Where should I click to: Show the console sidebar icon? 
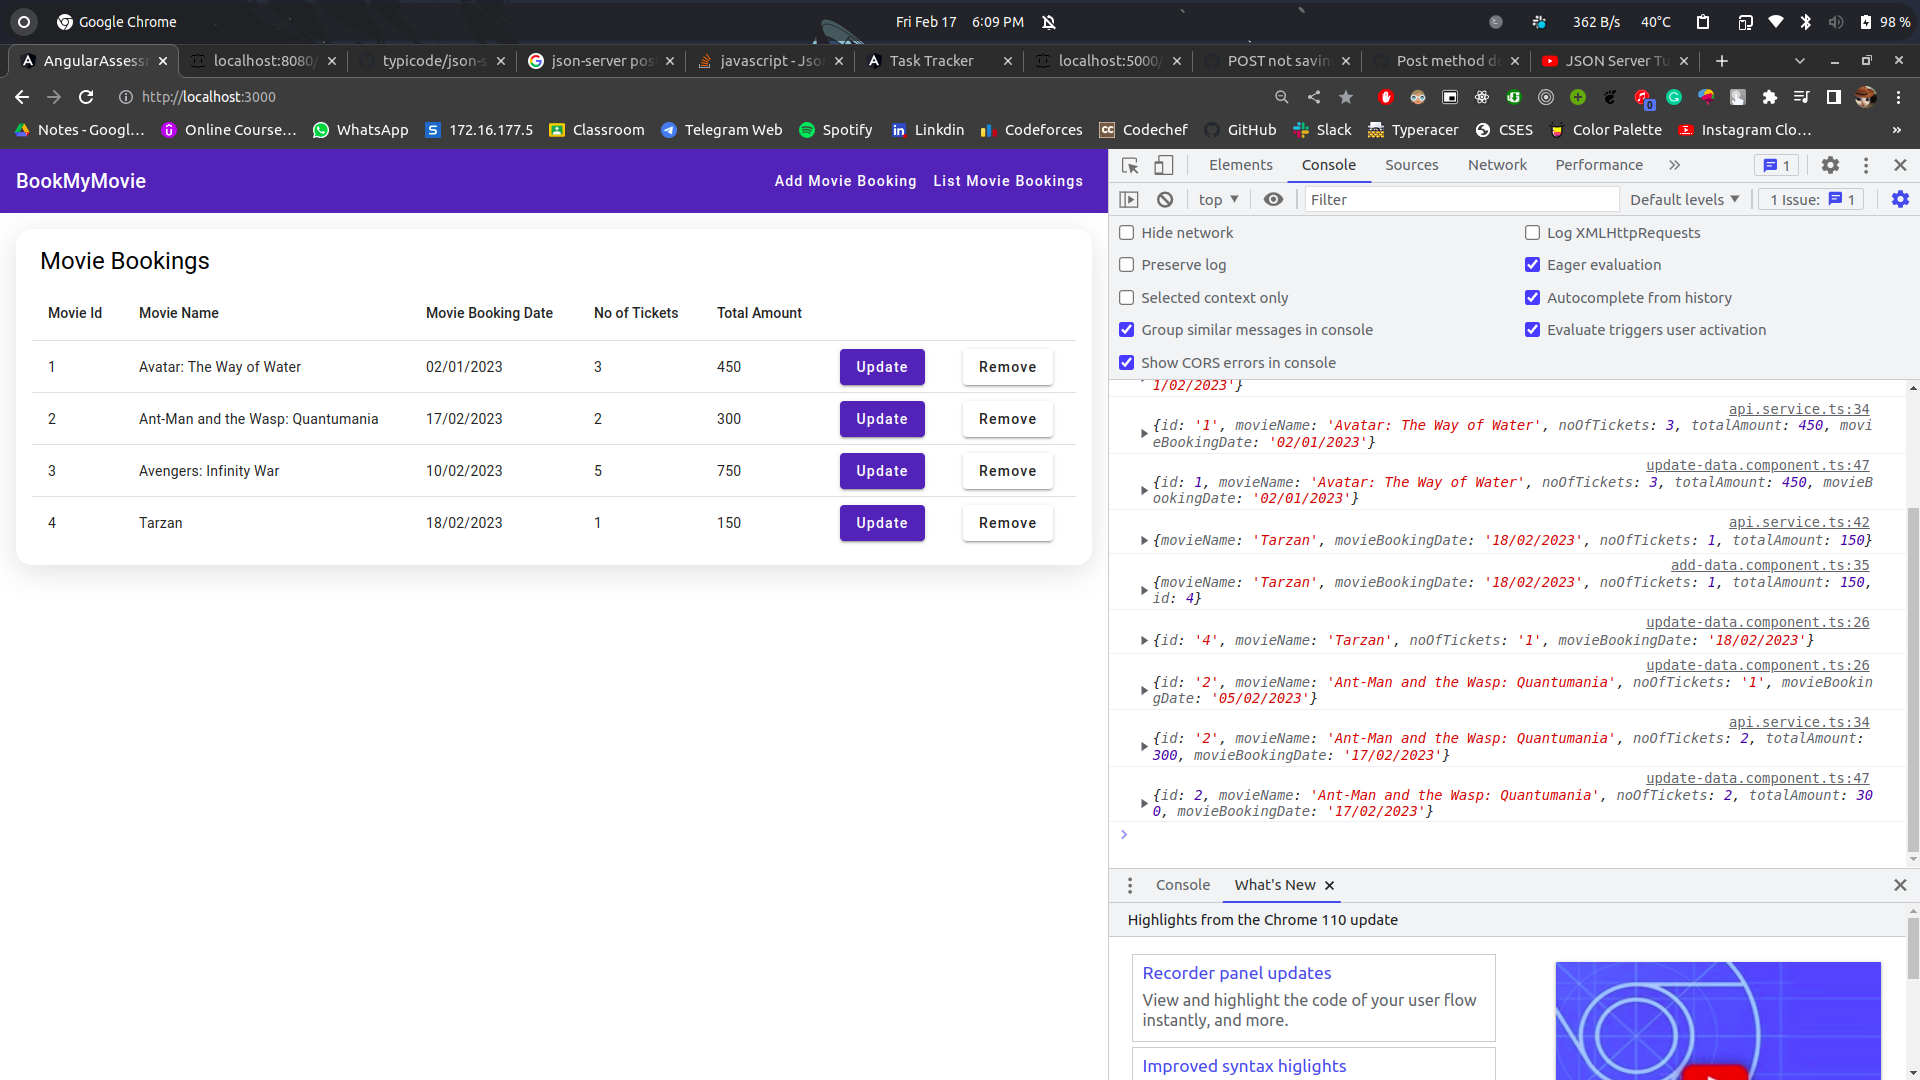click(1130, 199)
